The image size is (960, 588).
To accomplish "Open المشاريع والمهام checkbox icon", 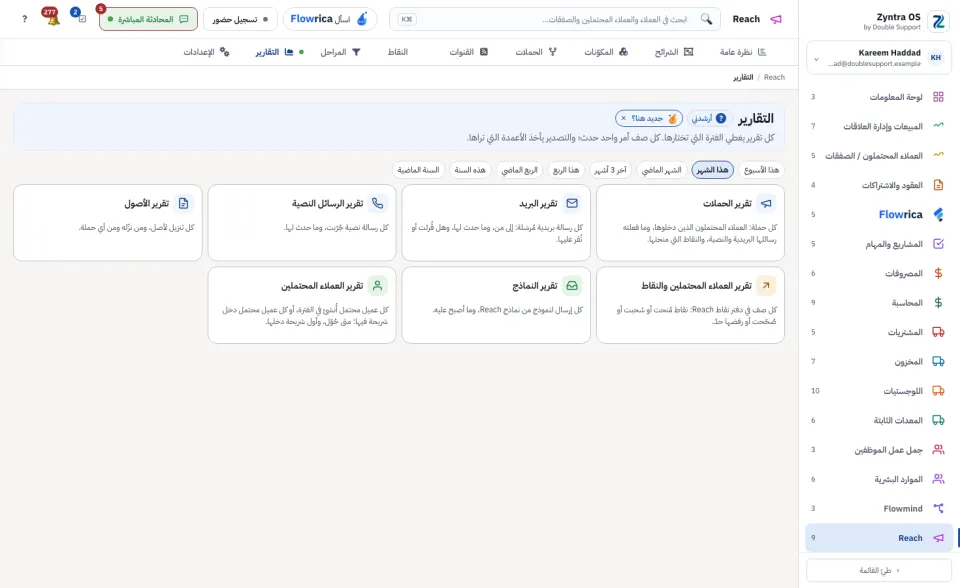I will 938,244.
